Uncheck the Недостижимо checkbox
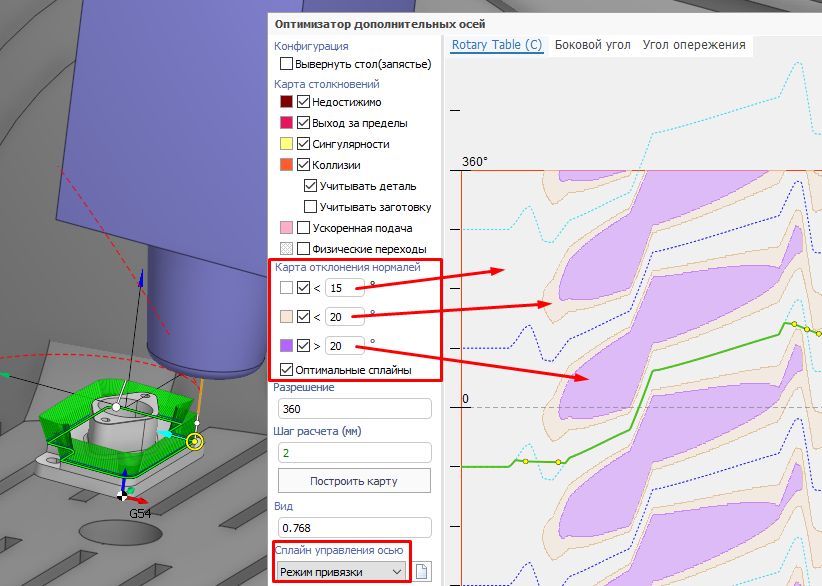 point(304,102)
